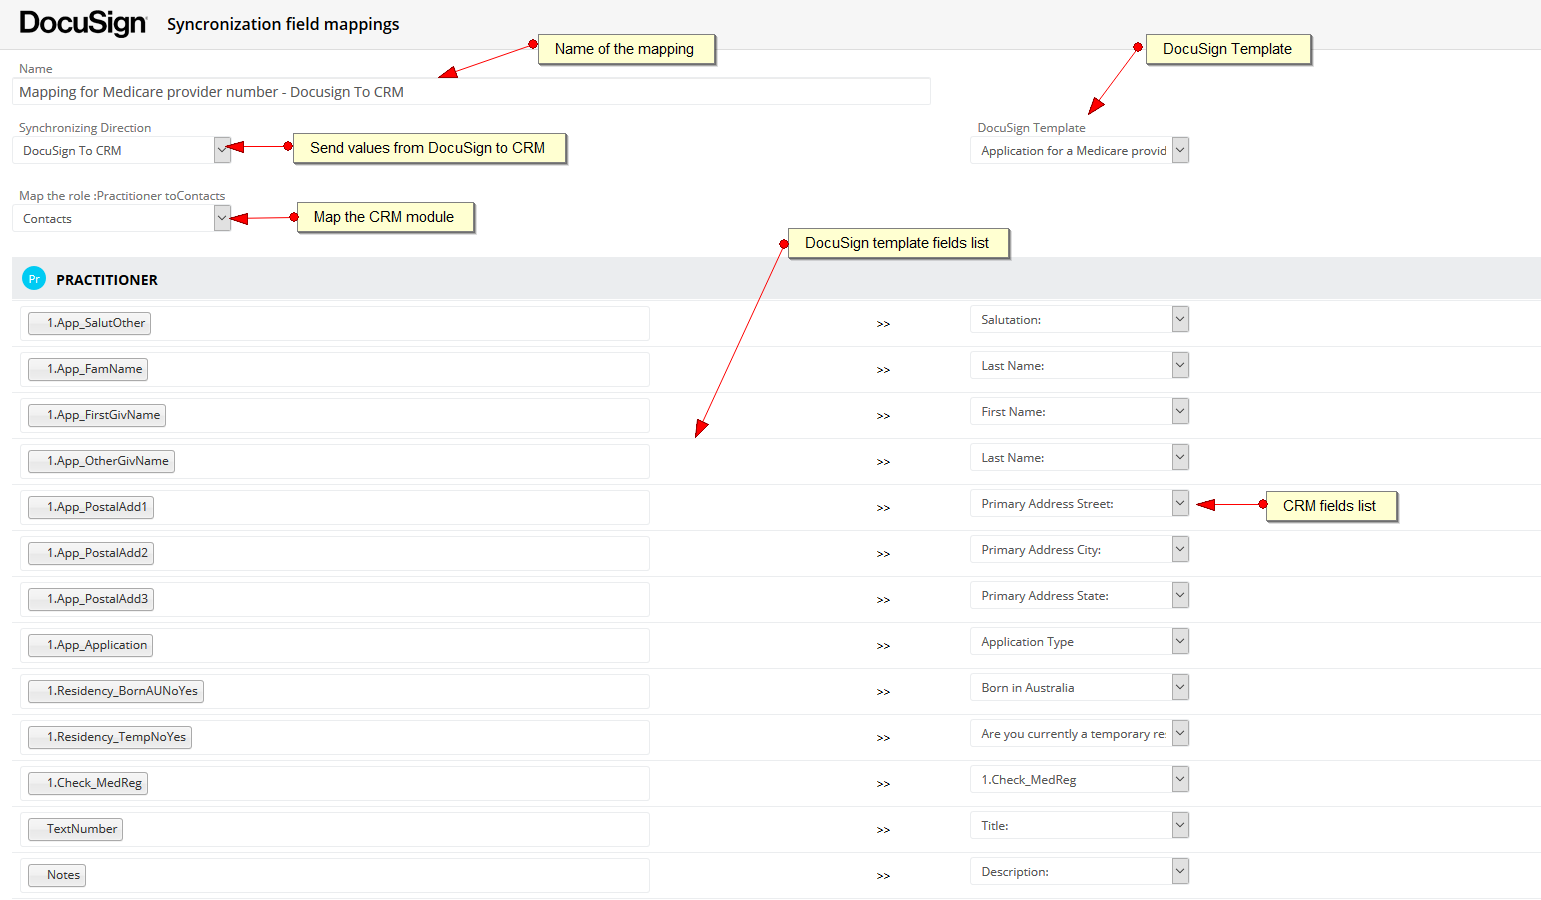Open the Primary Address City dropdown
Image resolution: width=1541 pixels, height=900 pixels.
[1079, 549]
